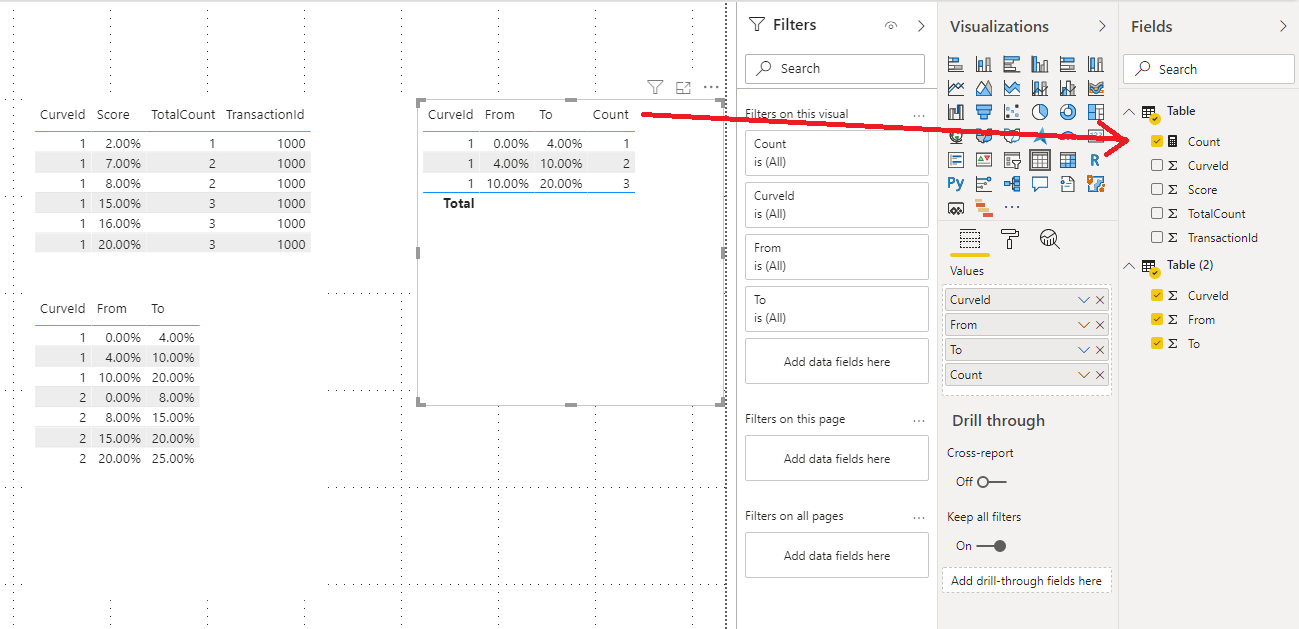The height and width of the screenshot is (629, 1299).
Task: Uncheck the To field in Table (2)
Action: click(1157, 344)
